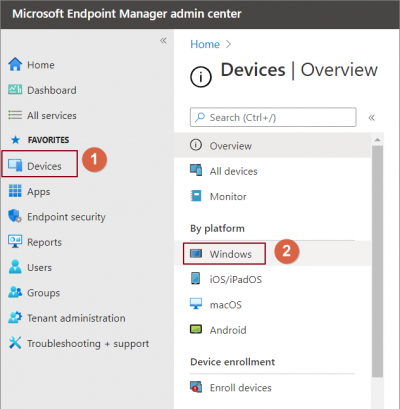The height and width of the screenshot is (409, 400).
Task: Click the Reports screen icon
Action: [x=15, y=241]
